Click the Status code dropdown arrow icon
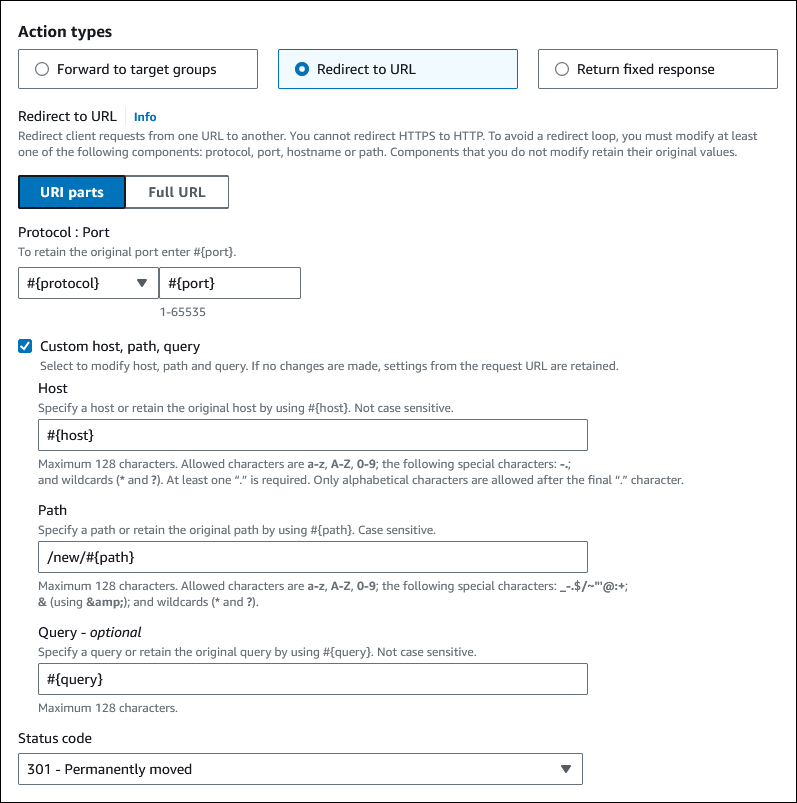The width and height of the screenshot is (797, 803). pyautogui.click(x=566, y=769)
